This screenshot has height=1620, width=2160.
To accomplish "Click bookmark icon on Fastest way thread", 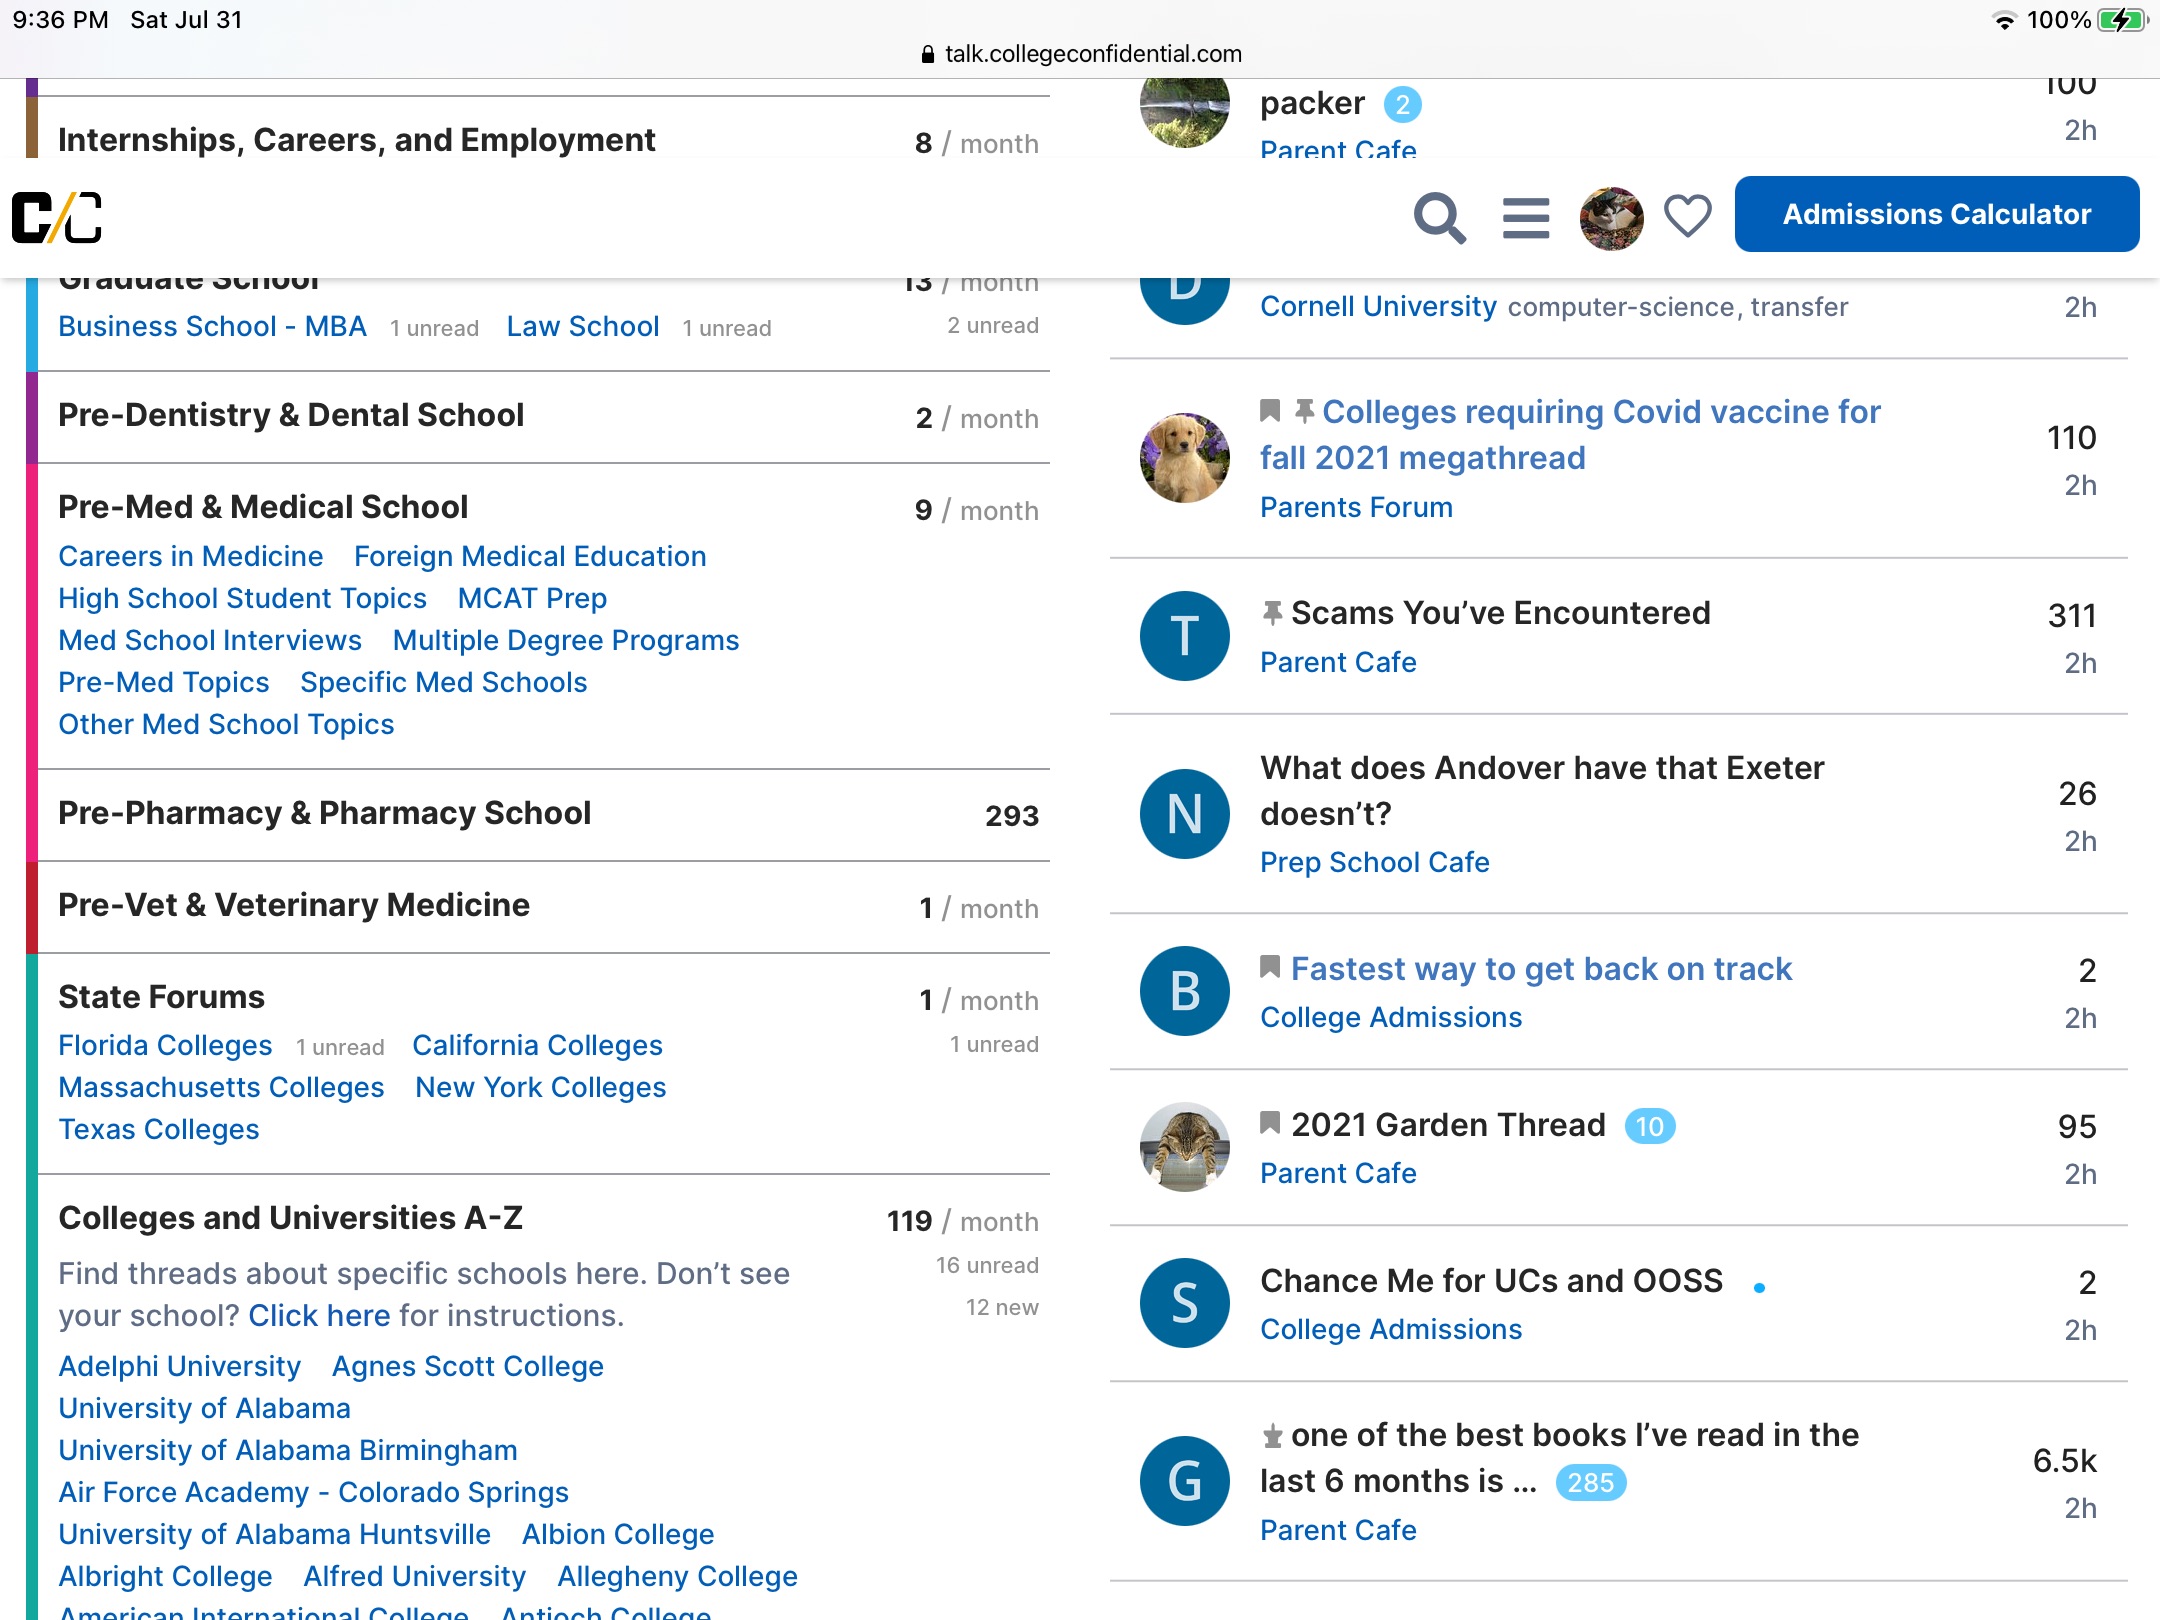I will (1270, 967).
